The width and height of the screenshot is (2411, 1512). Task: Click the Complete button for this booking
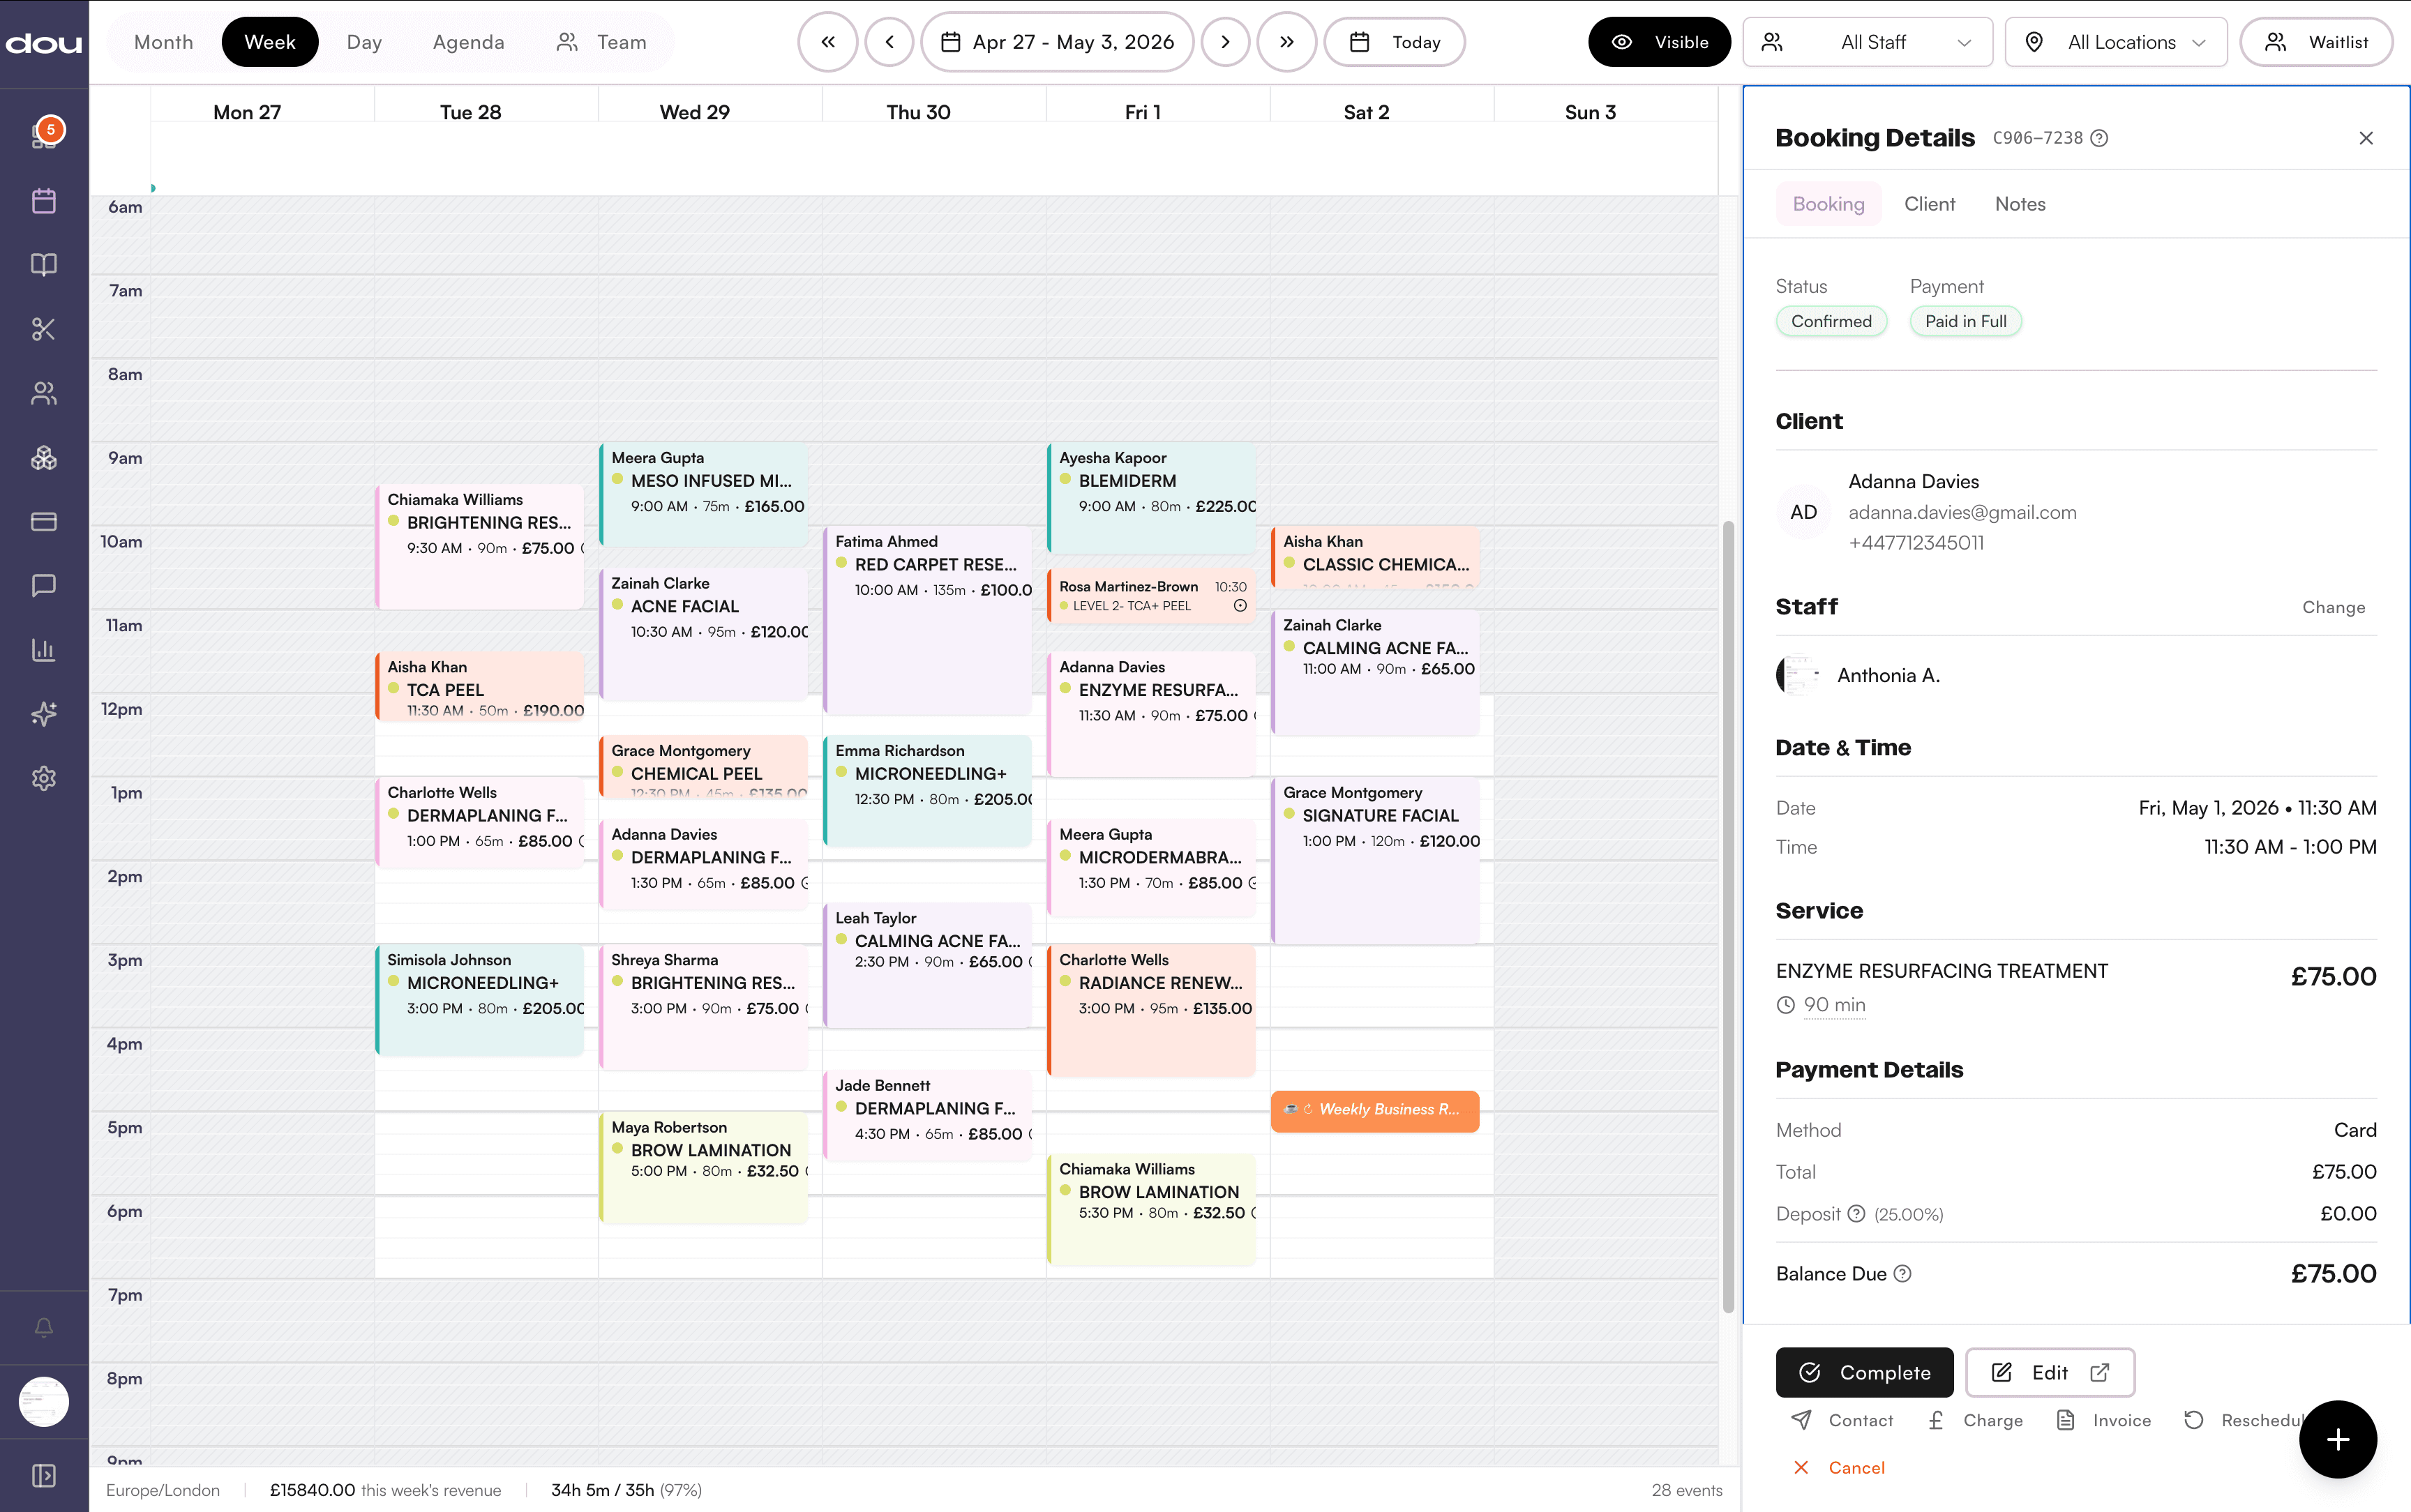pyautogui.click(x=1864, y=1372)
